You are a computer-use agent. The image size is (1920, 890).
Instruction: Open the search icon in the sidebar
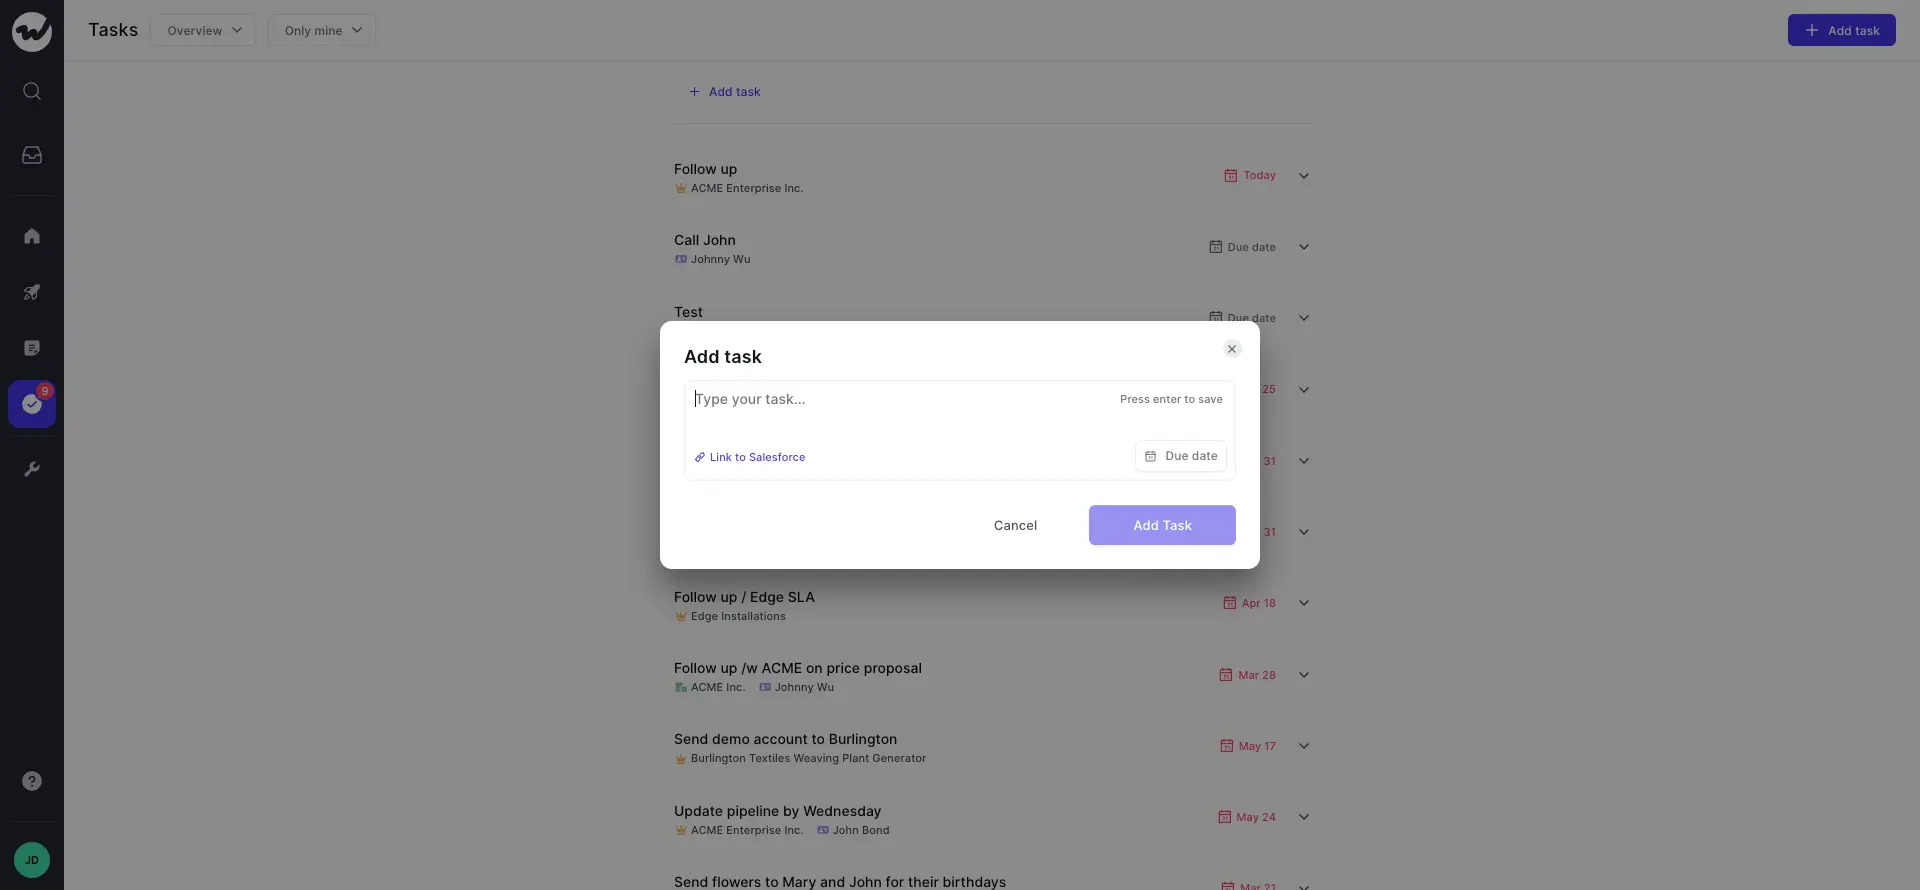[x=32, y=90]
